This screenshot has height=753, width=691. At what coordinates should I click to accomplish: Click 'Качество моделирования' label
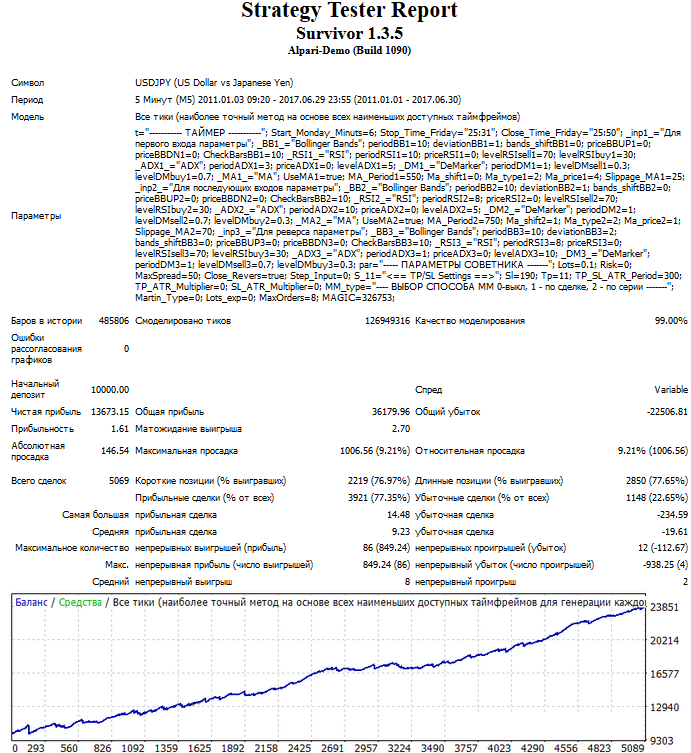pyautogui.click(x=470, y=321)
